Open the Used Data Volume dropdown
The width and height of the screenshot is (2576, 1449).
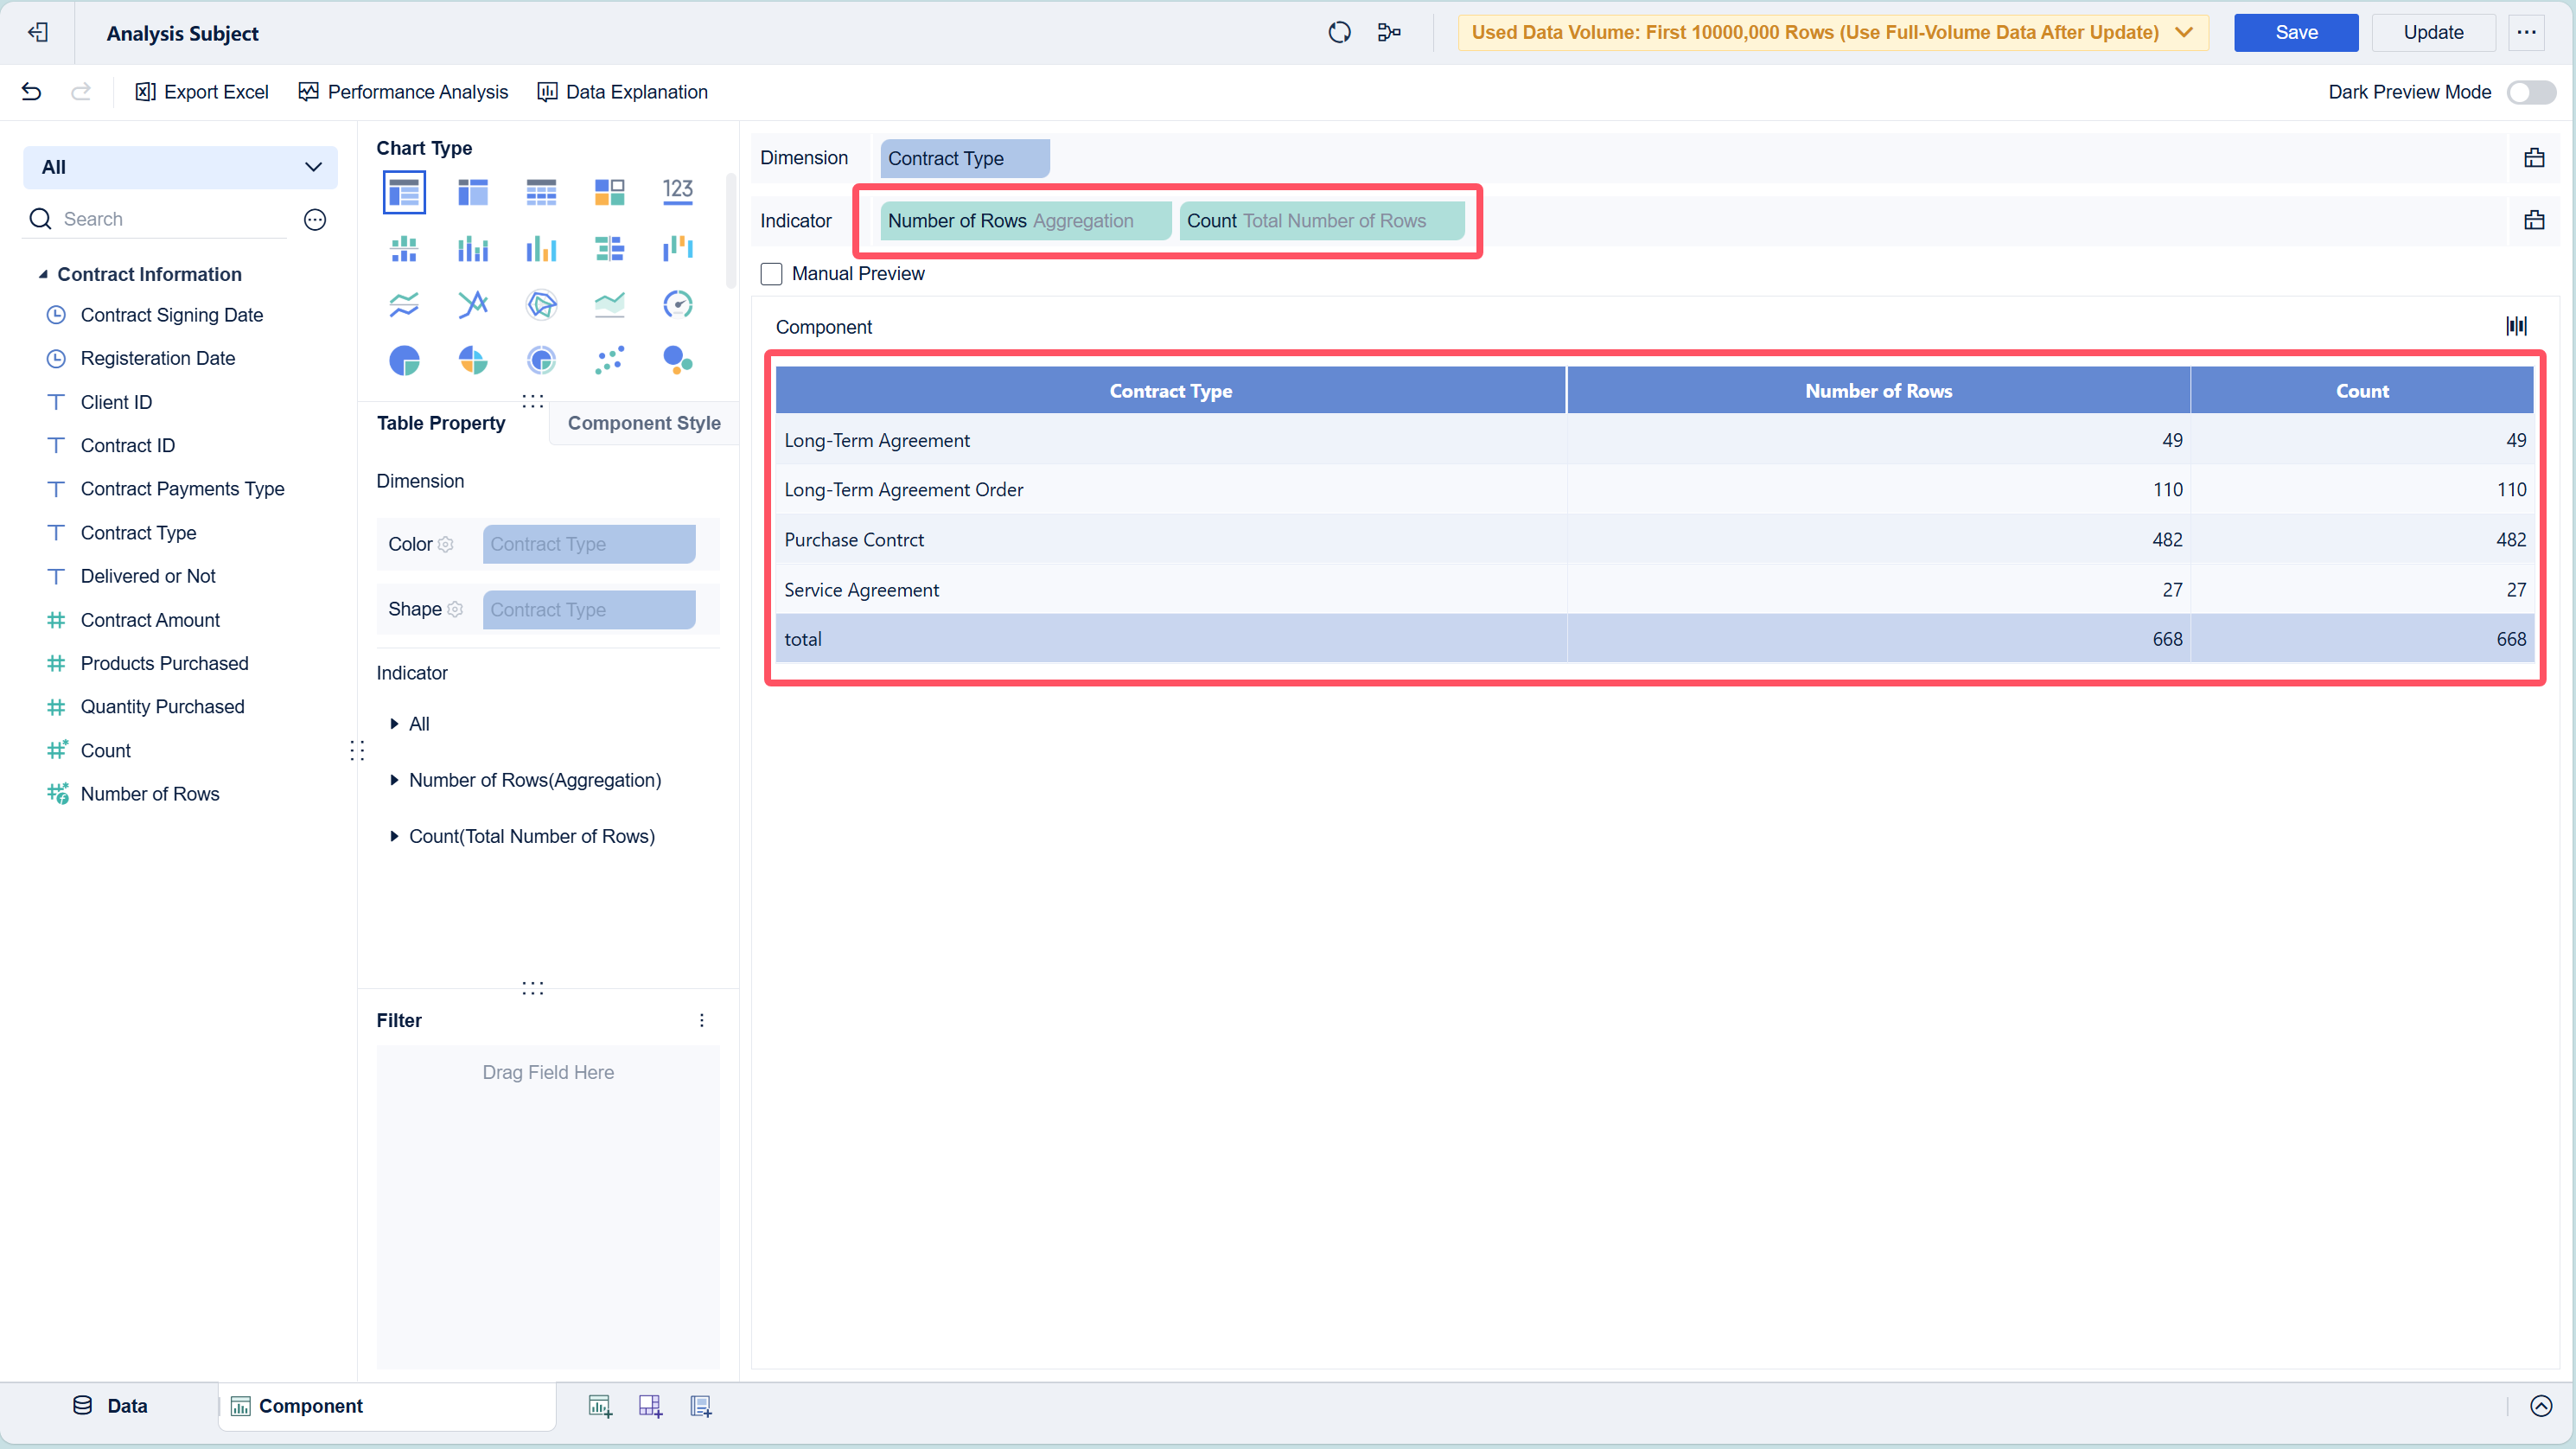(x=2184, y=32)
